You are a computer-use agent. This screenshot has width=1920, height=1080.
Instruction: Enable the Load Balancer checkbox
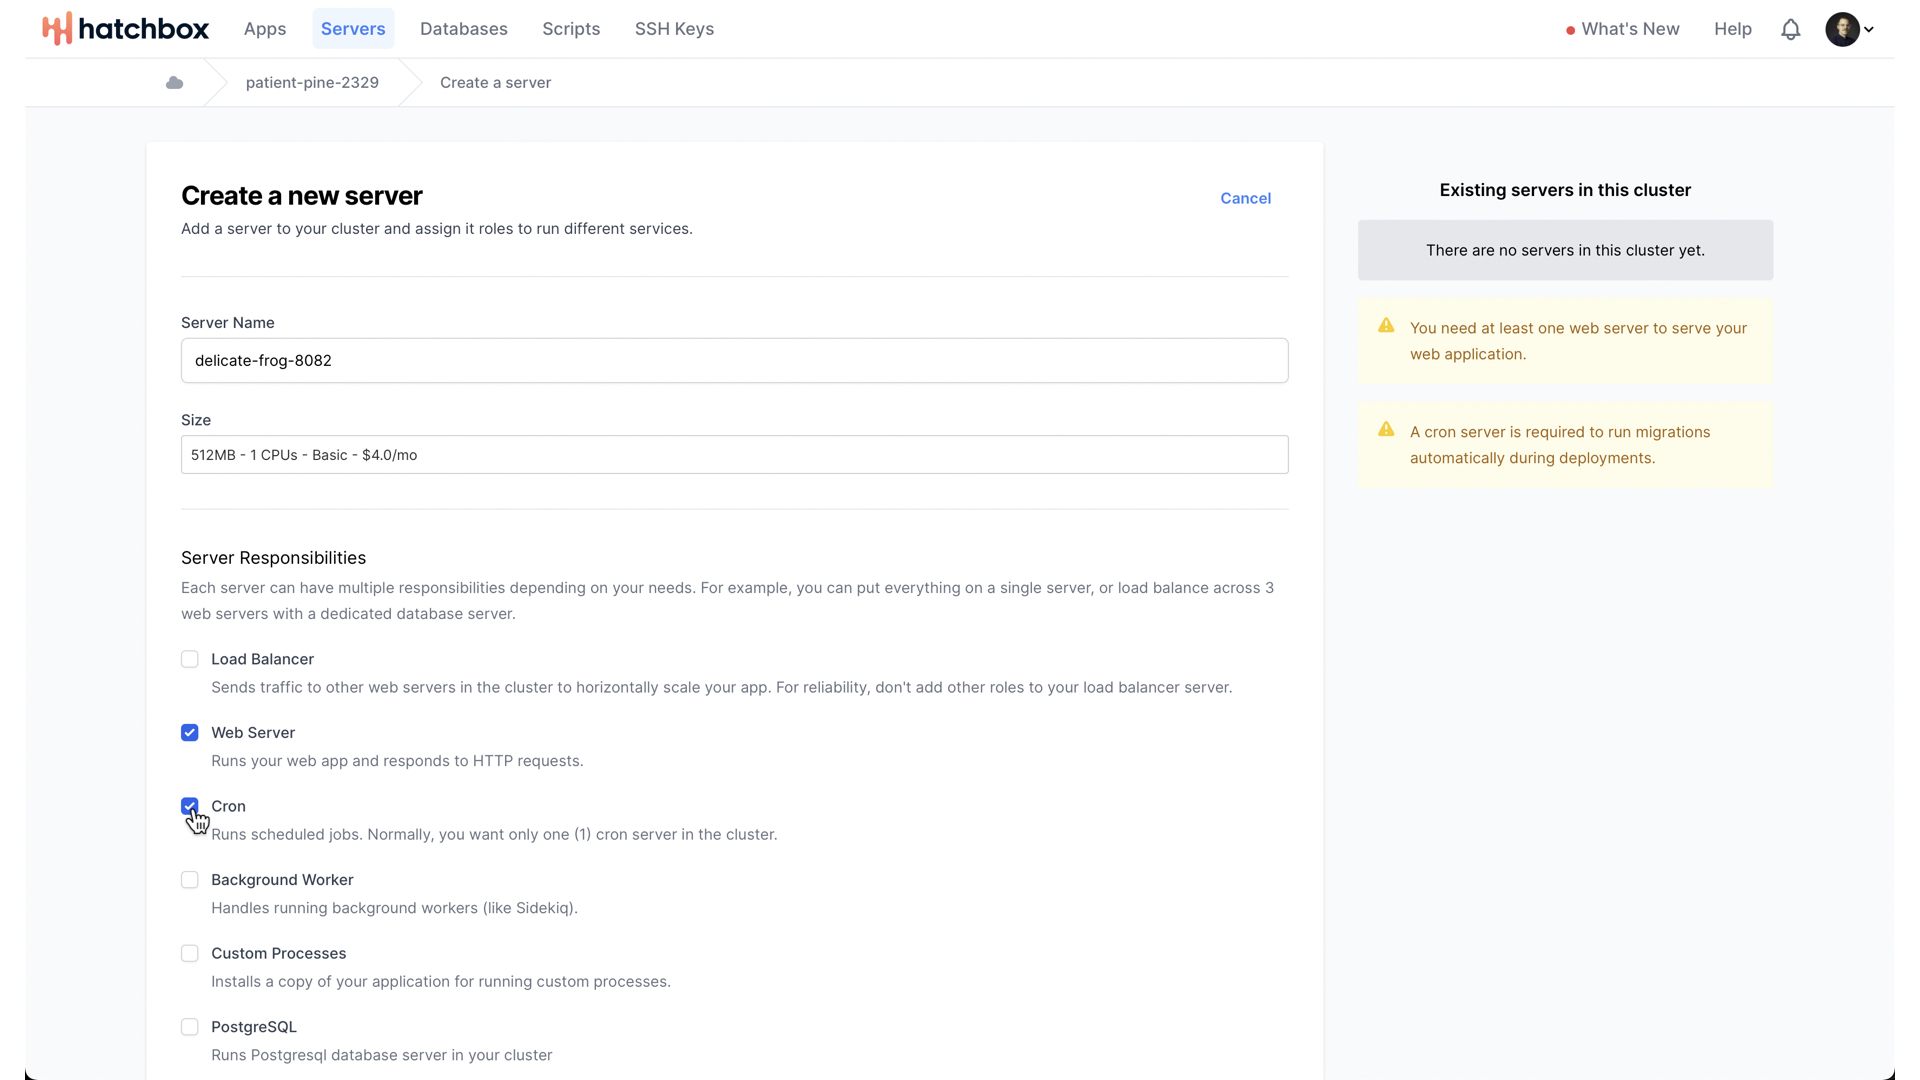(x=190, y=659)
